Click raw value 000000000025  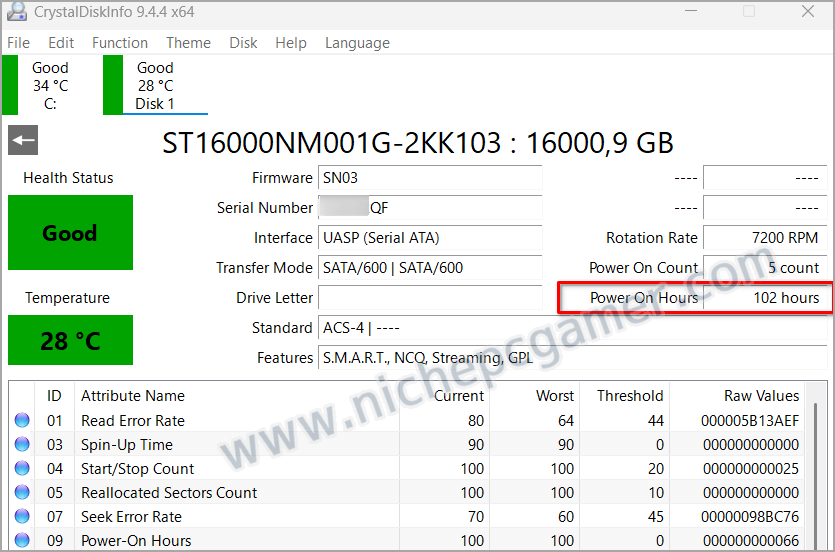[751, 468]
